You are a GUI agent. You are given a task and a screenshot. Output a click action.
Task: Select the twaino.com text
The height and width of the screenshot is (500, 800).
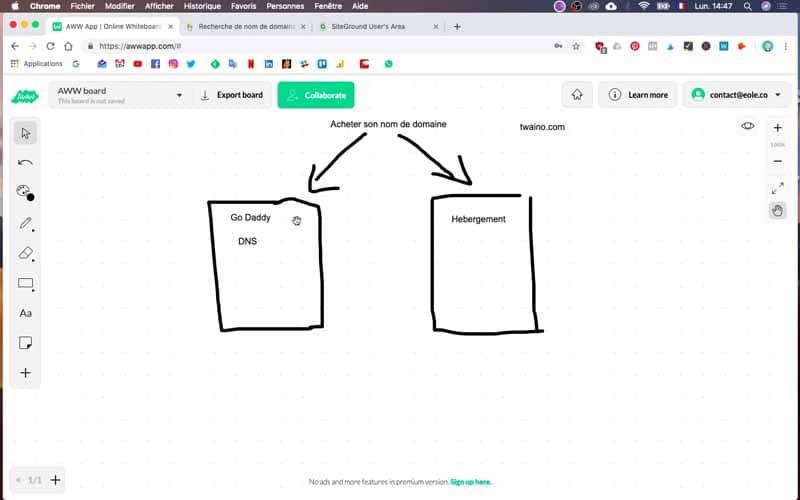[x=542, y=127]
